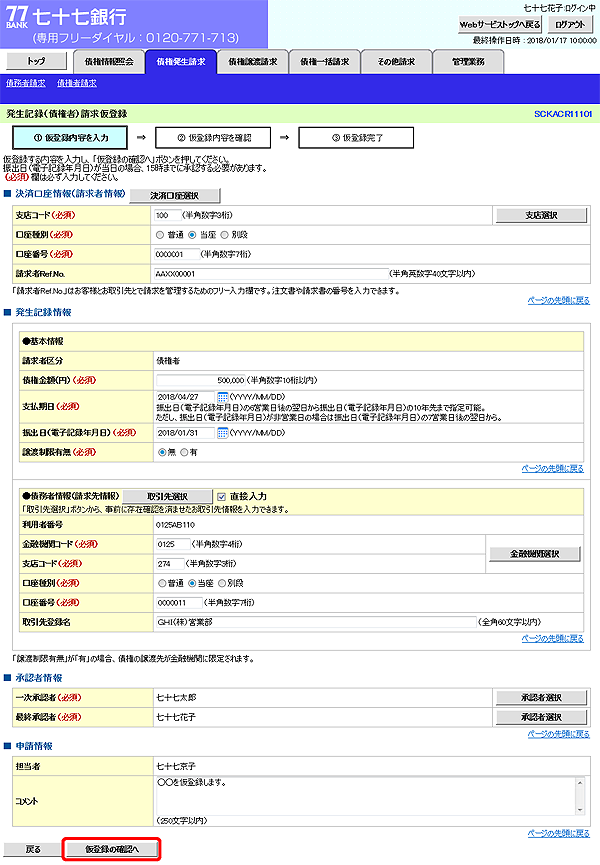Select 普通 in requester 口座種別

(160, 235)
